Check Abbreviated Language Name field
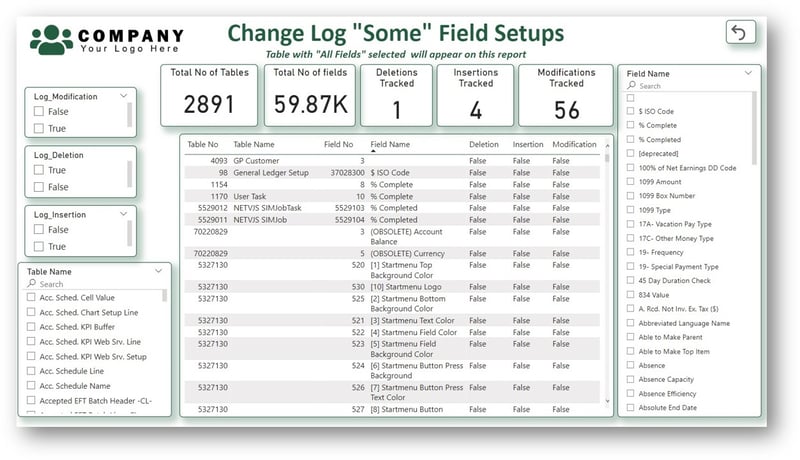 [631, 323]
